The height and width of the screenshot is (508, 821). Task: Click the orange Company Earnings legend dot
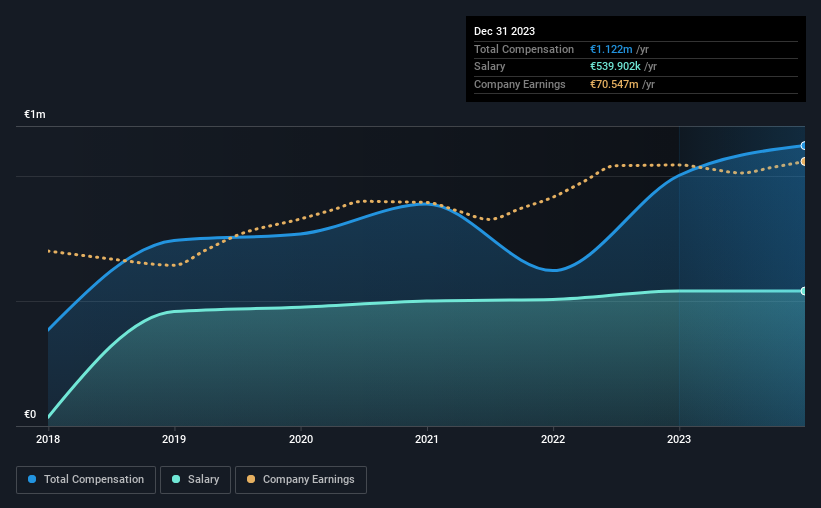[x=251, y=479]
